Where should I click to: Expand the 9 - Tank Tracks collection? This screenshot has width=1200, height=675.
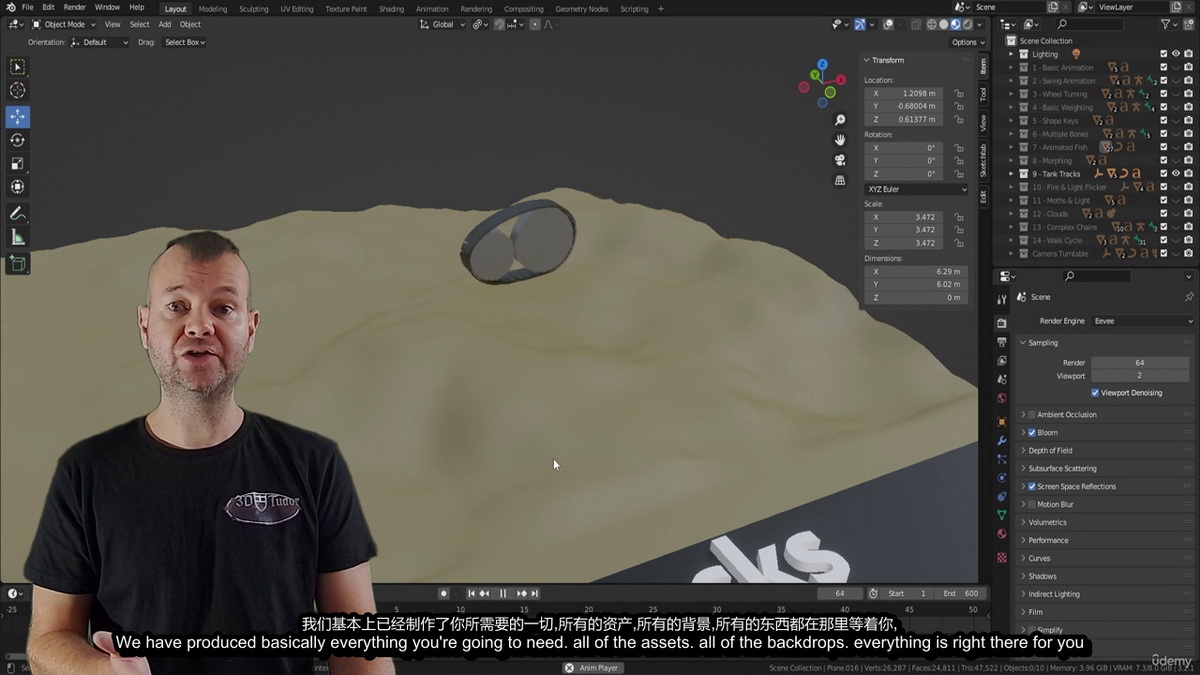[1011, 174]
